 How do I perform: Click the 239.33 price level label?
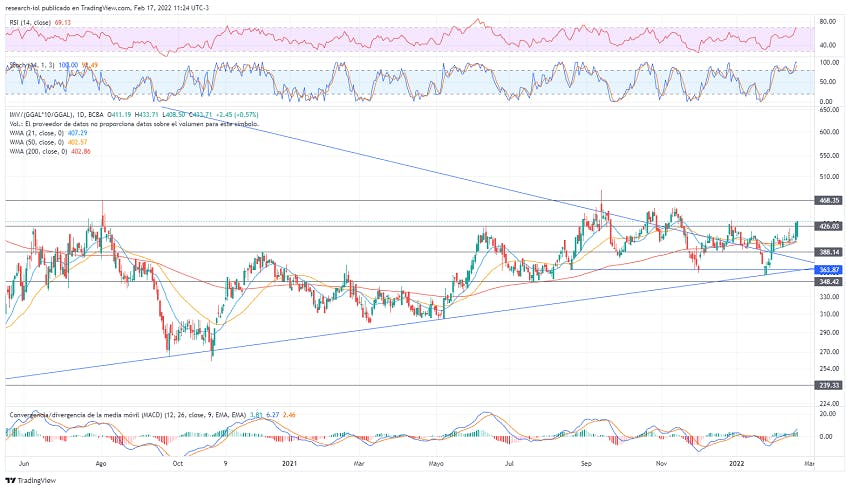(829, 385)
